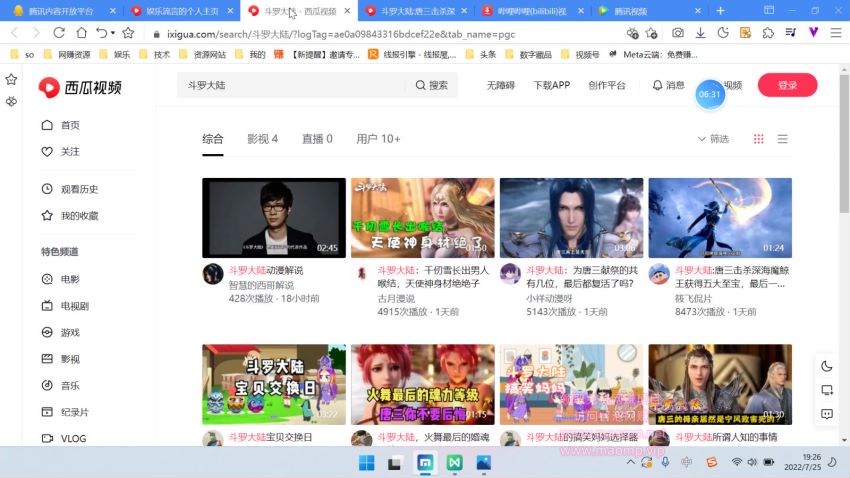Expand the 筛选 filter dropdown
Screen dimensions: 850x478
click(x=713, y=139)
